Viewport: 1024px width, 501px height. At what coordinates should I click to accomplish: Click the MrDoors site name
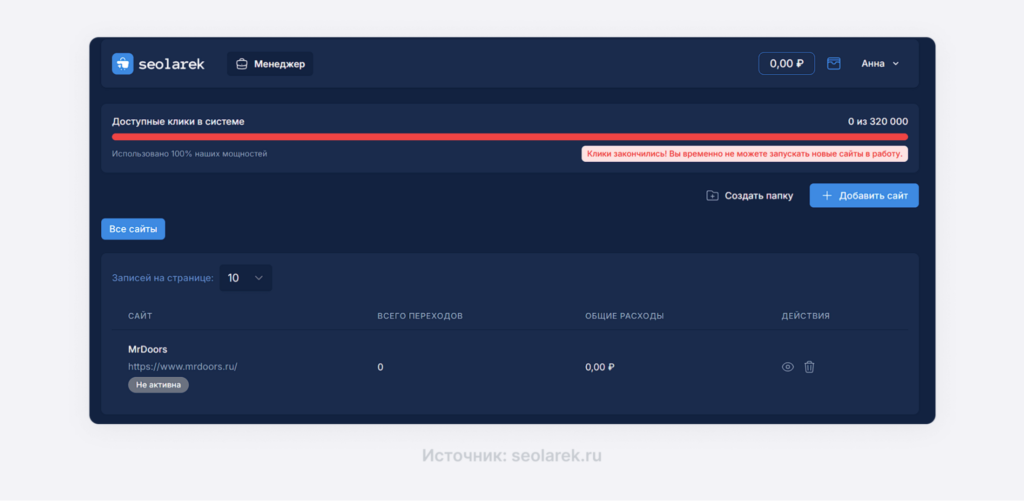pos(148,349)
